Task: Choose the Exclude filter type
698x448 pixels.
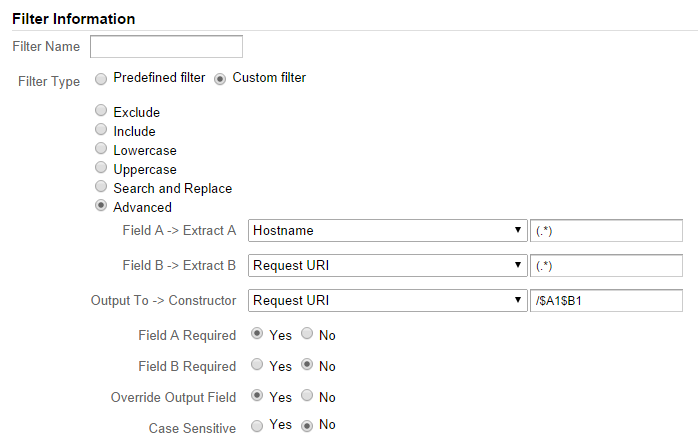Action: (x=100, y=112)
